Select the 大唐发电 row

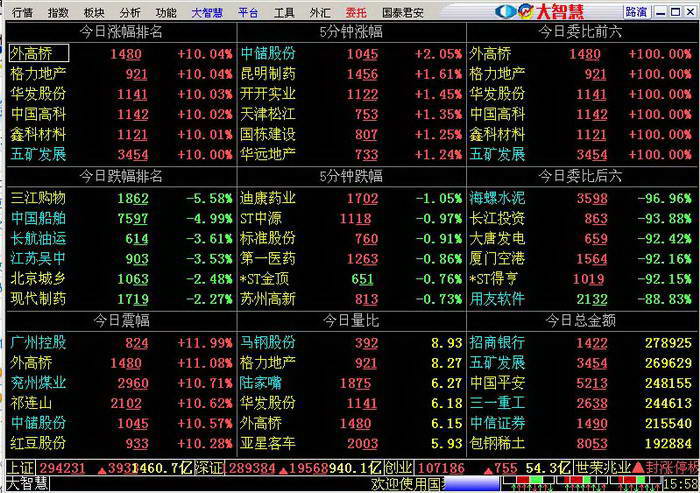[580, 238]
